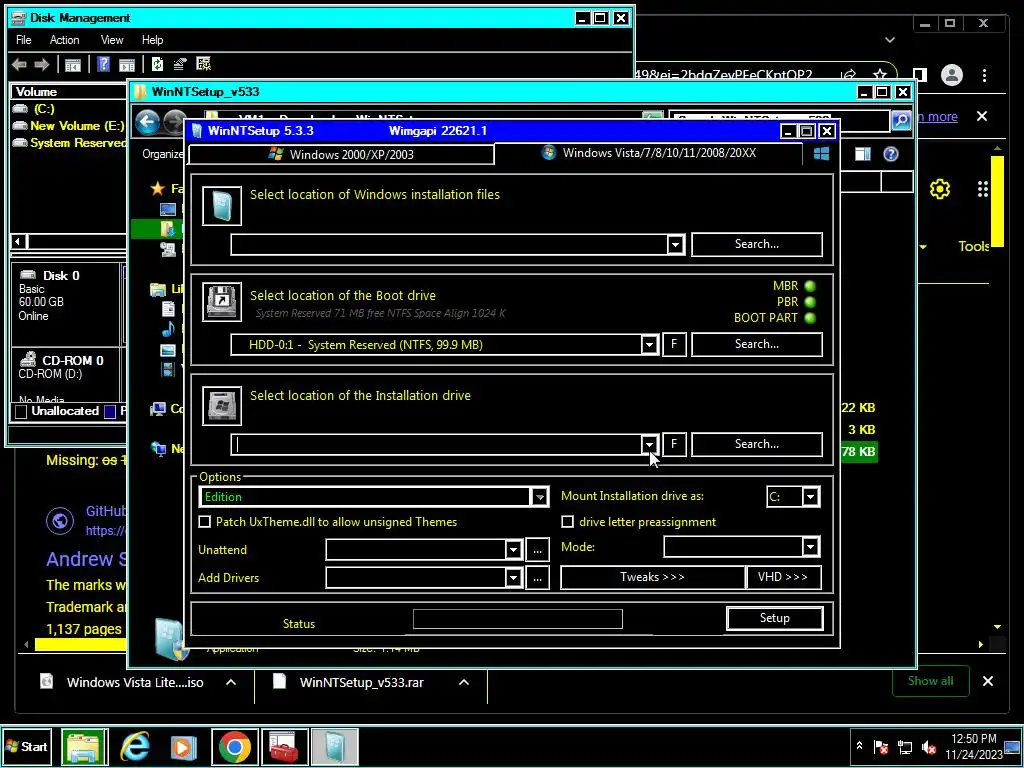Click the Windows logo icon beside the tabs
Screen dimensions: 1024x768
tap(821, 153)
